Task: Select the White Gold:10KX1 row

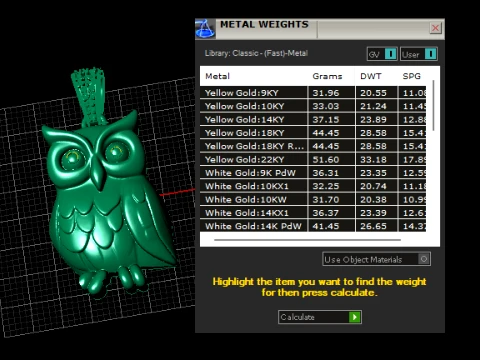Action: click(313, 186)
